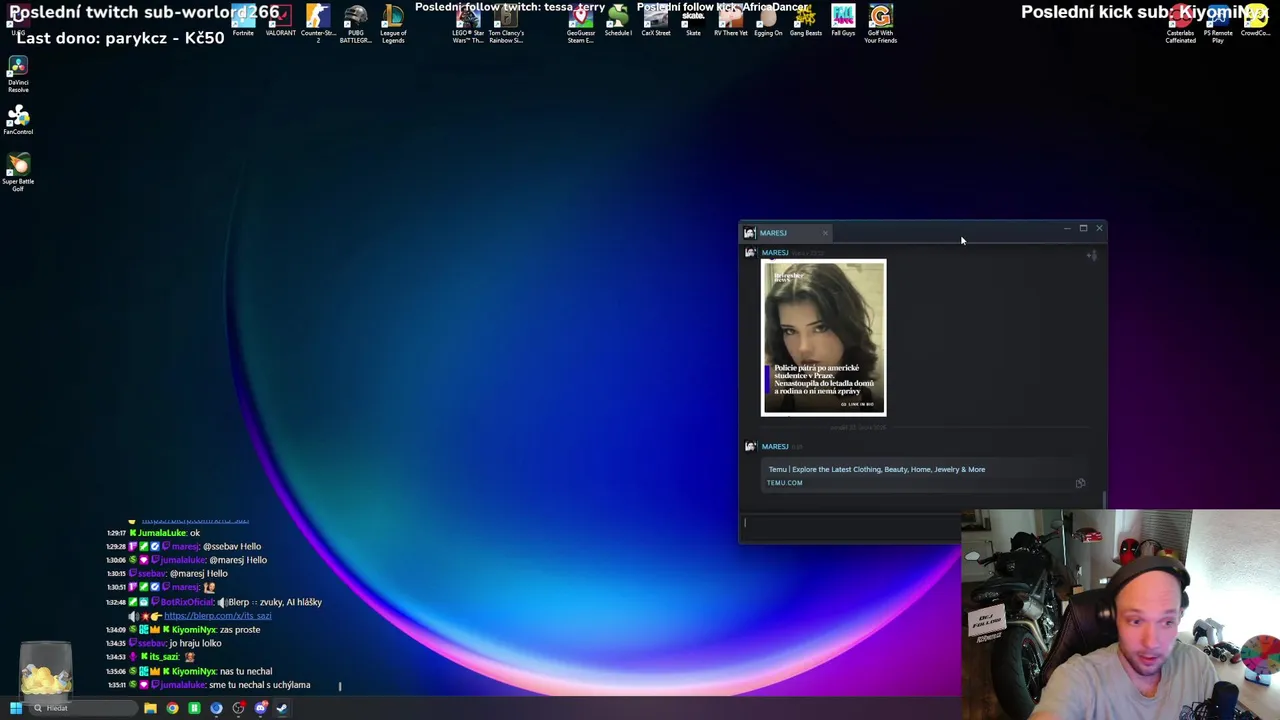The image size is (1280, 720).
Task: Click the MARESJ sender name above the image
Action: (x=775, y=253)
